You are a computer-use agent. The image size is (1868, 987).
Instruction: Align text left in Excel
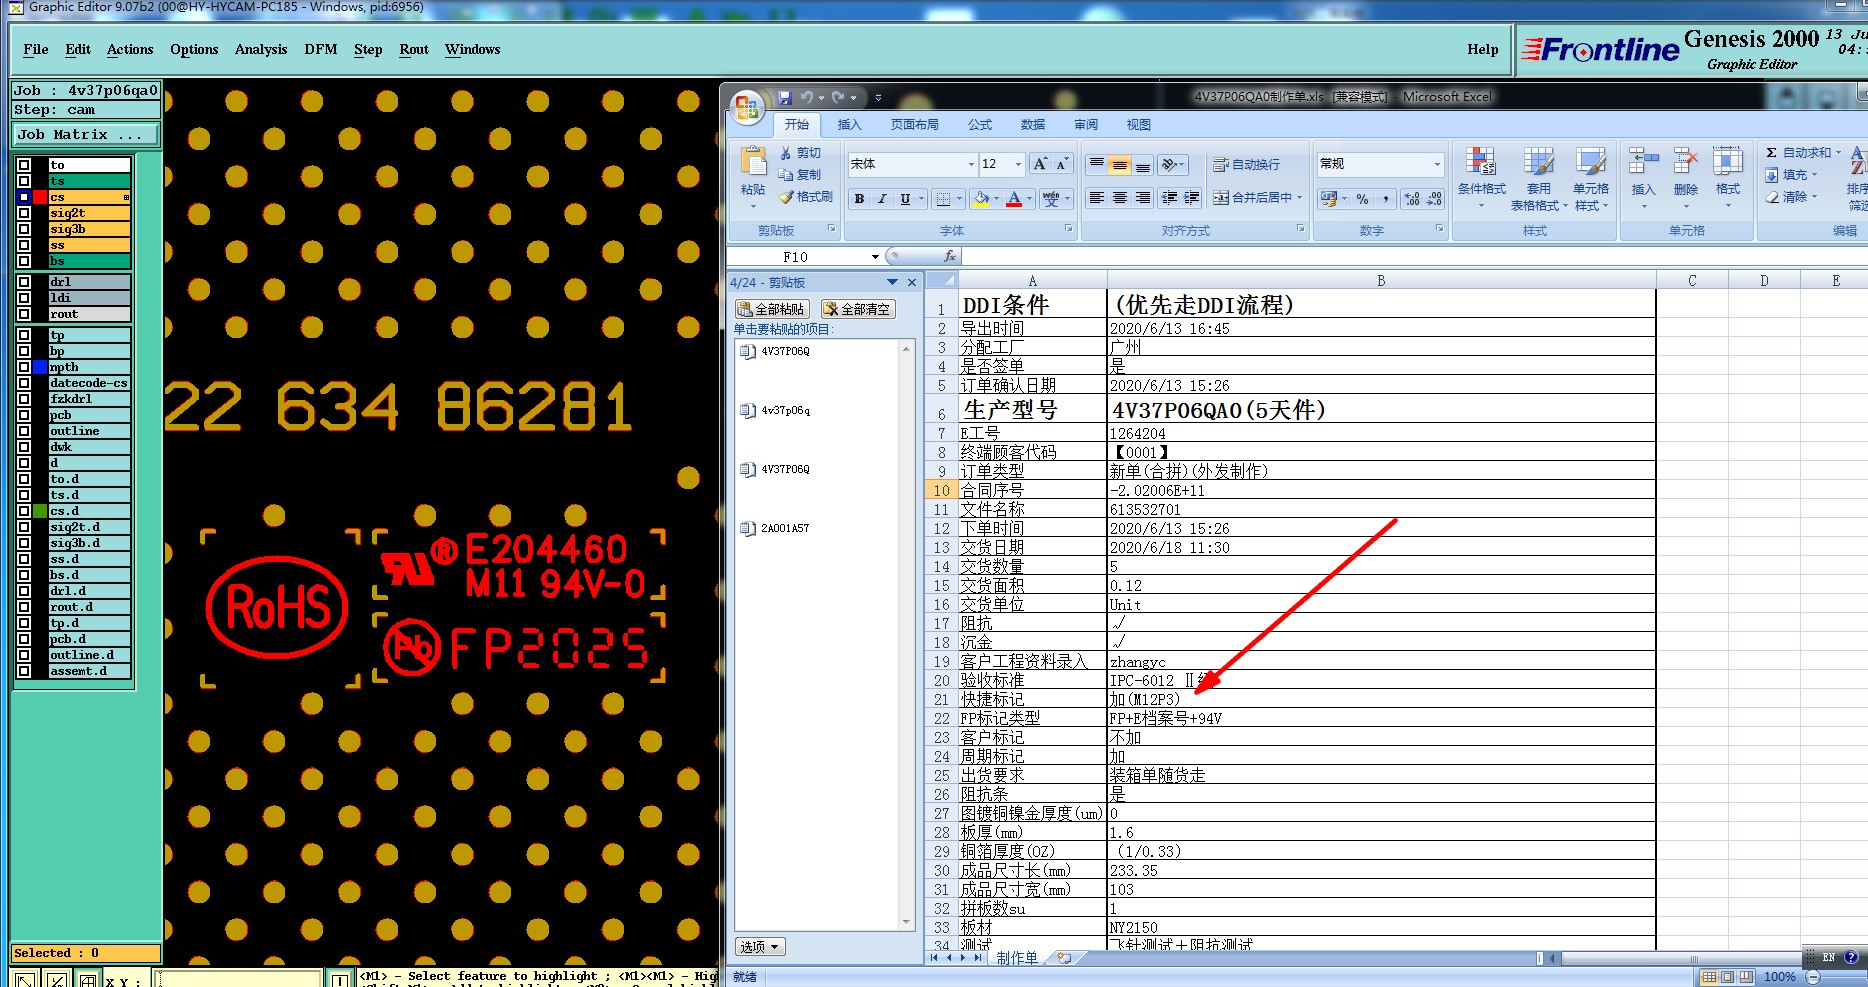[x=1097, y=198]
